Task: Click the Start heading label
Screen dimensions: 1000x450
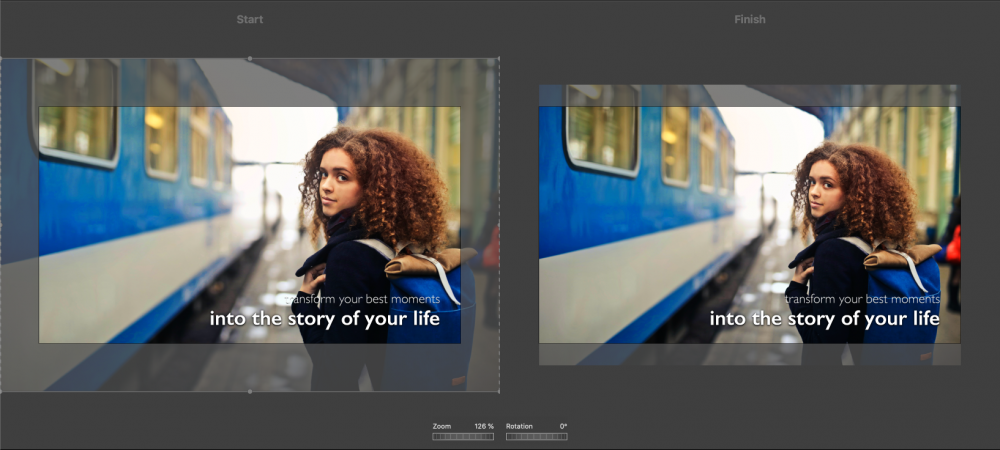Action: [249, 20]
